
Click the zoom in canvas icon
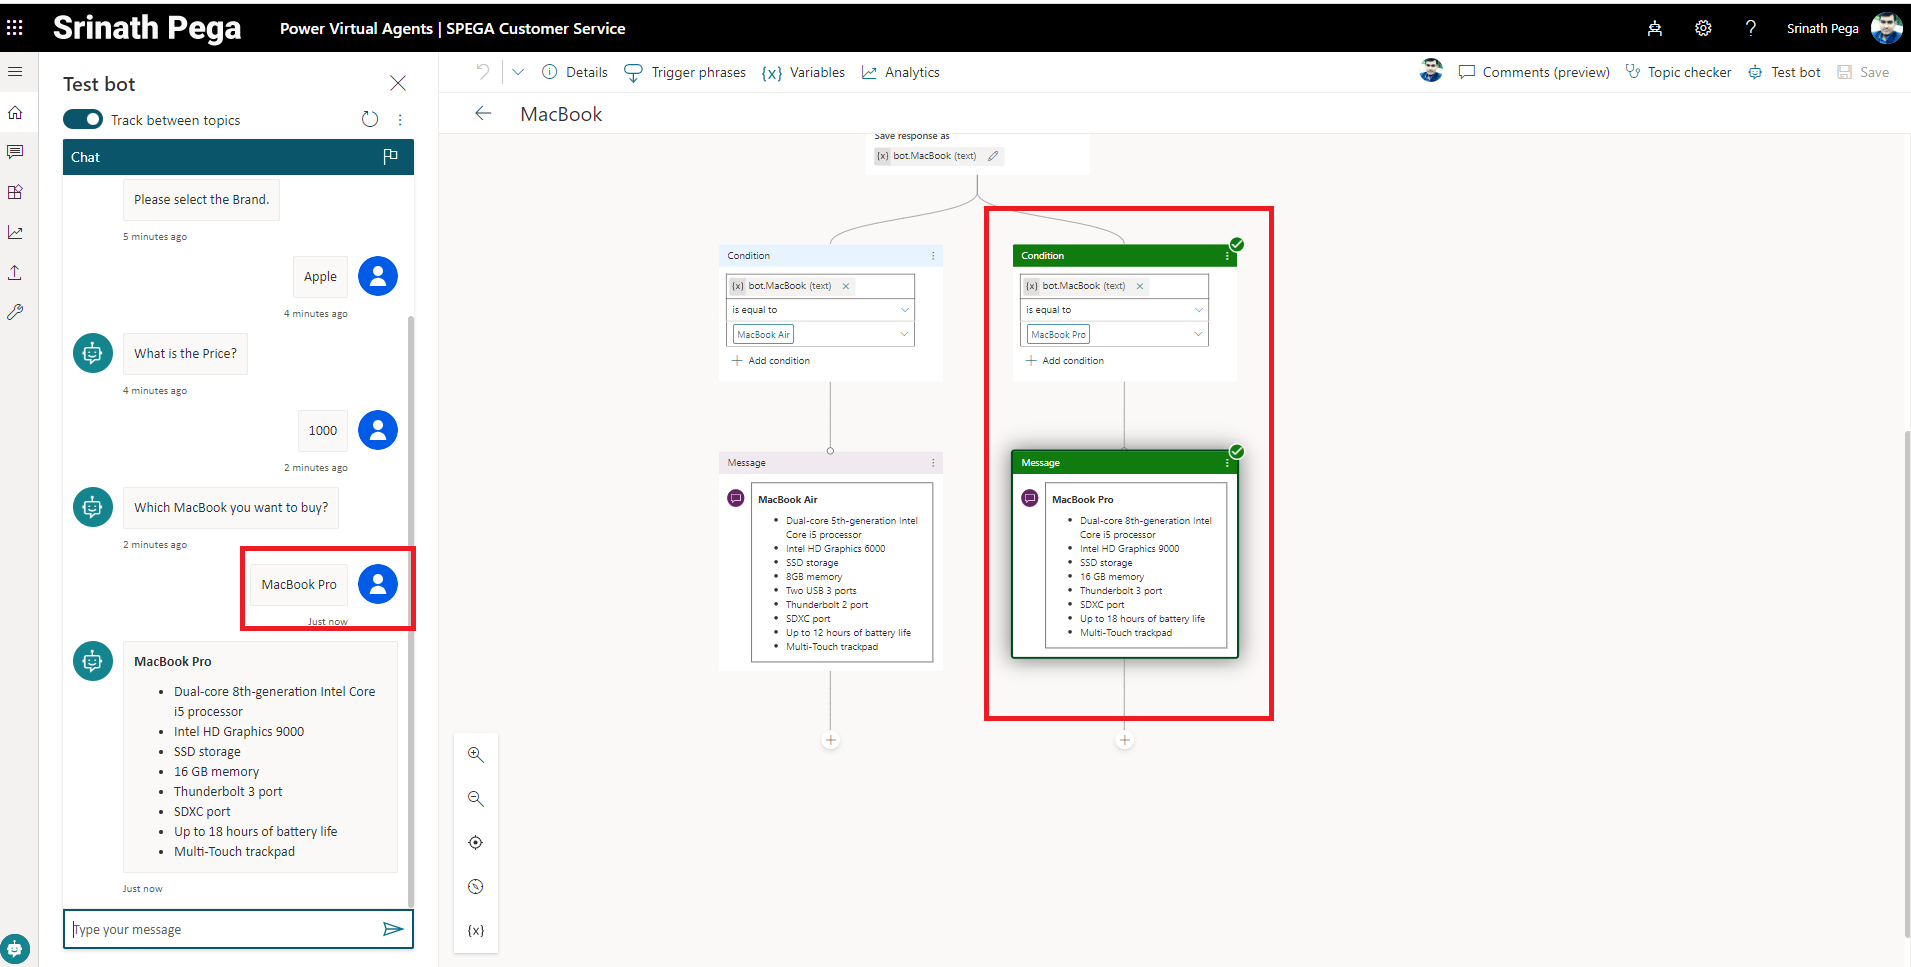tap(476, 755)
